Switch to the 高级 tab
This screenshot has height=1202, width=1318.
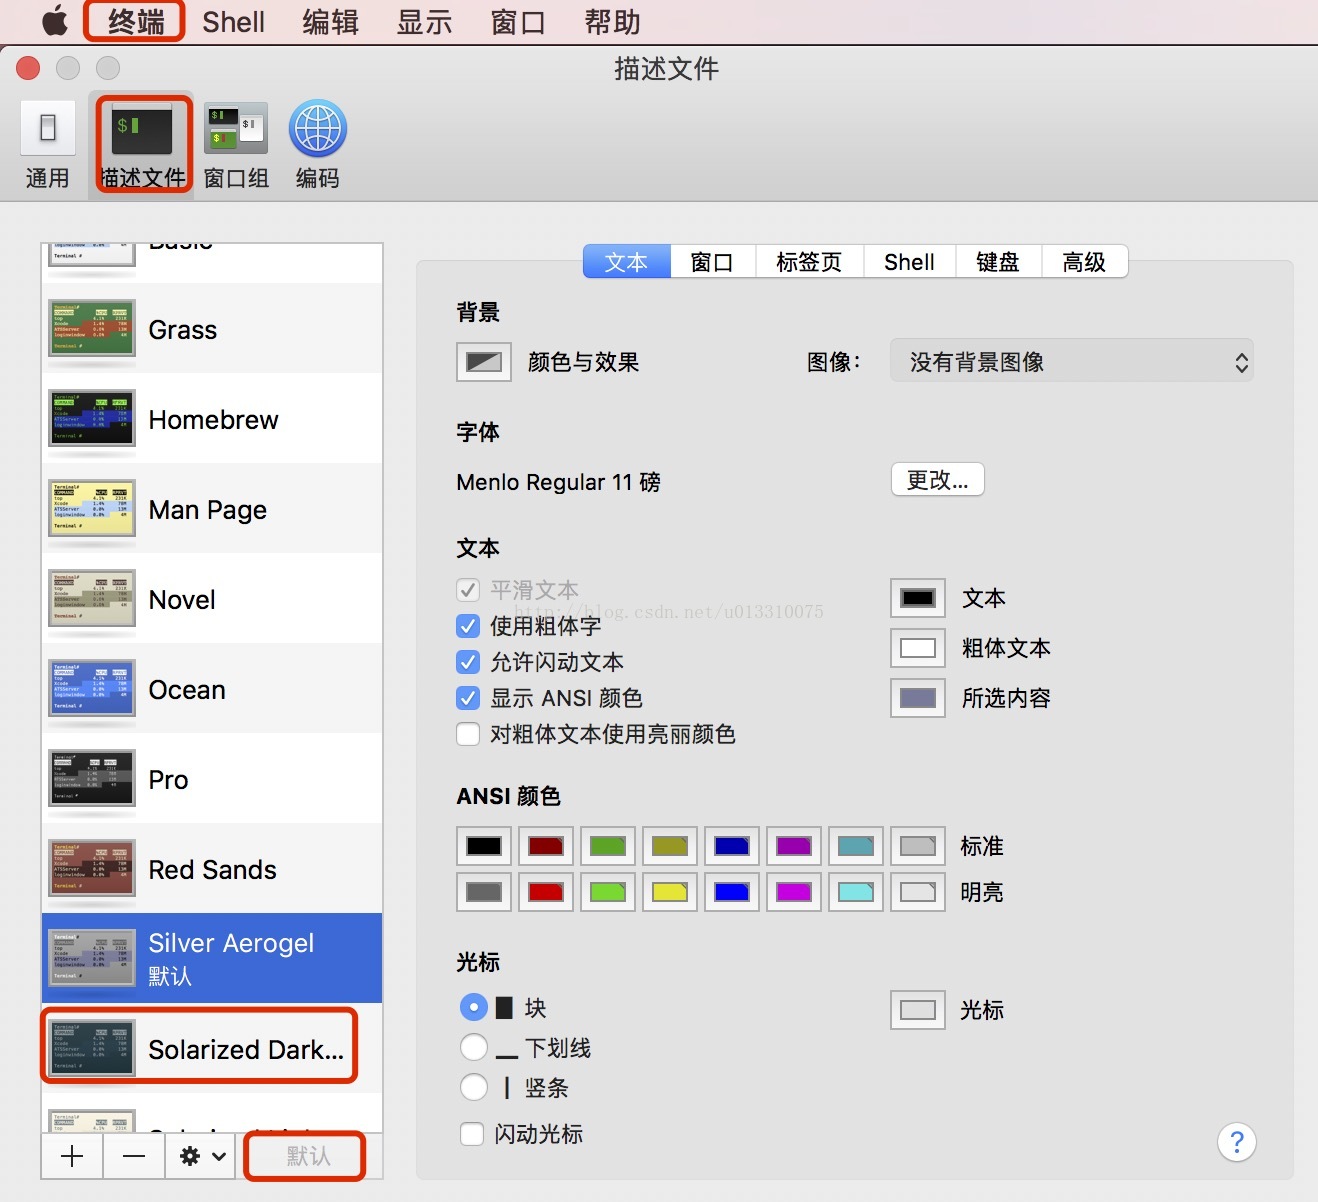(x=1085, y=262)
